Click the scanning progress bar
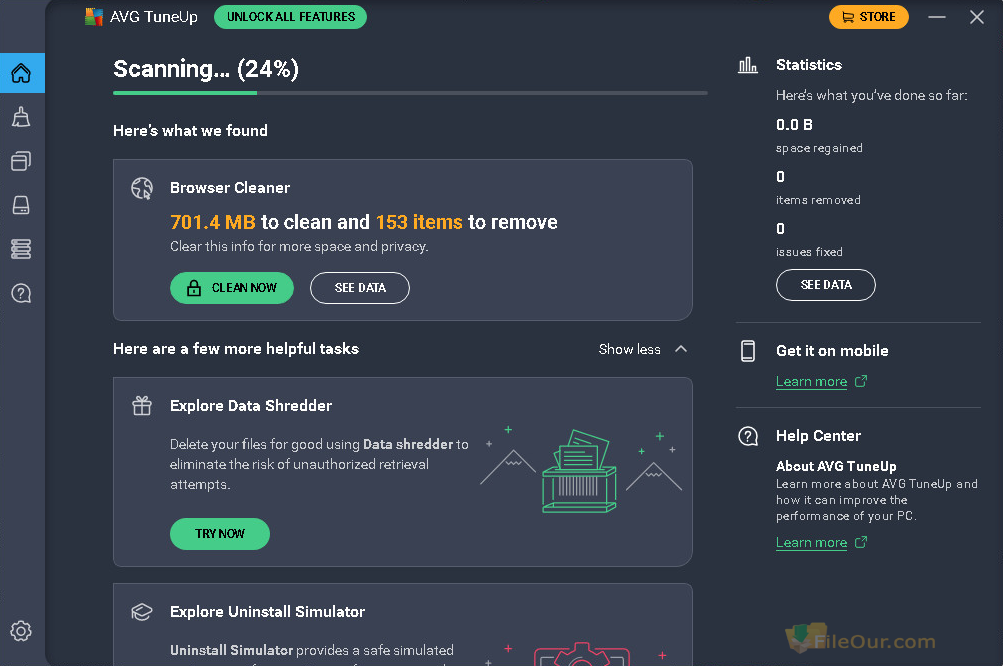The image size is (1003, 666). click(410, 93)
